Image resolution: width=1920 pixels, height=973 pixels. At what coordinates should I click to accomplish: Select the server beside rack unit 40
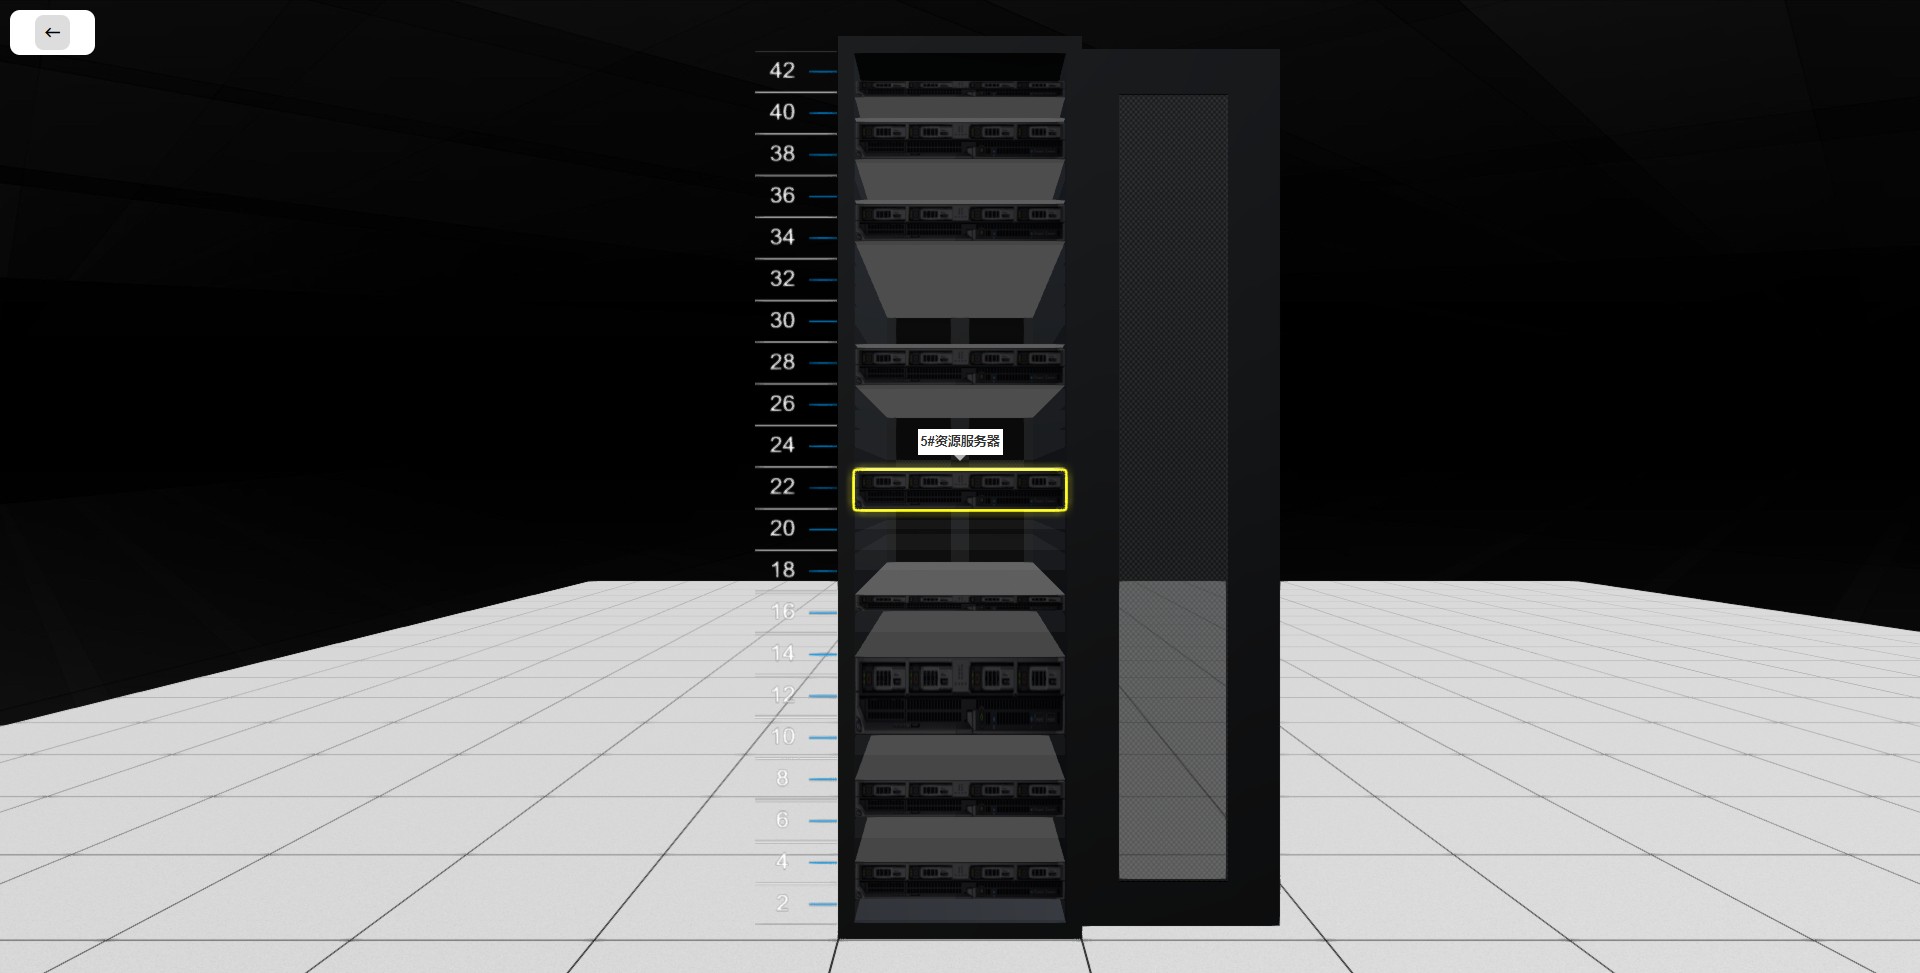pos(960,139)
